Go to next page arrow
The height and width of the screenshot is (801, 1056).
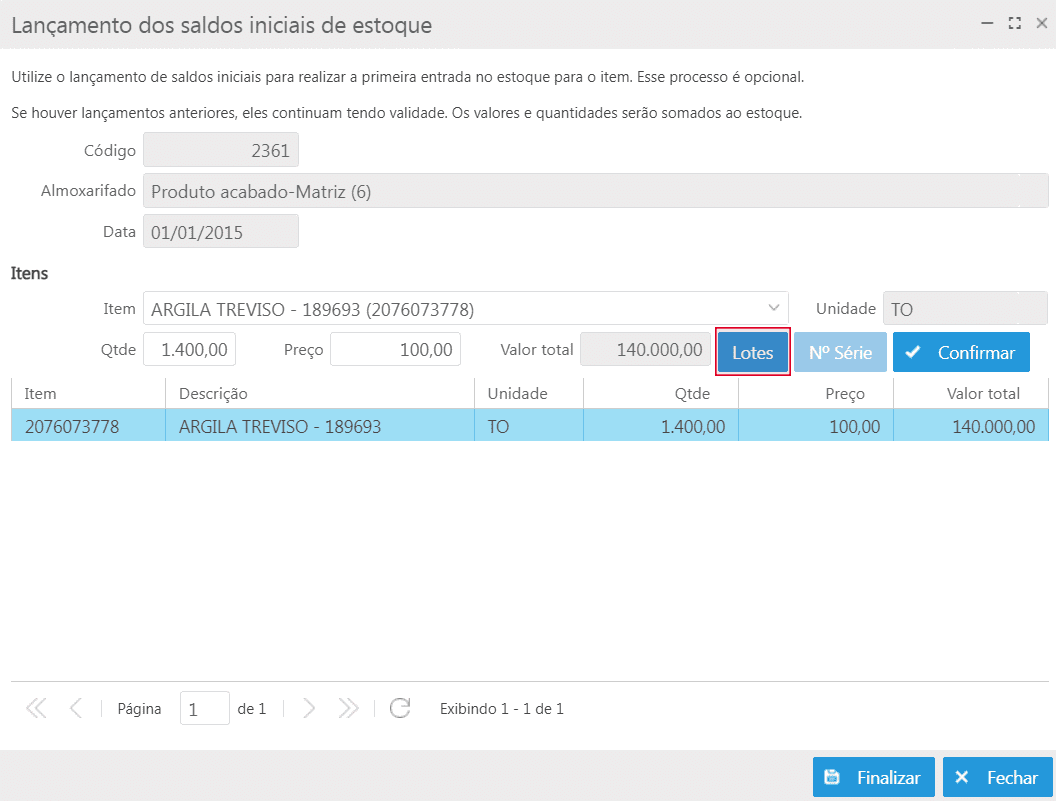[309, 709]
